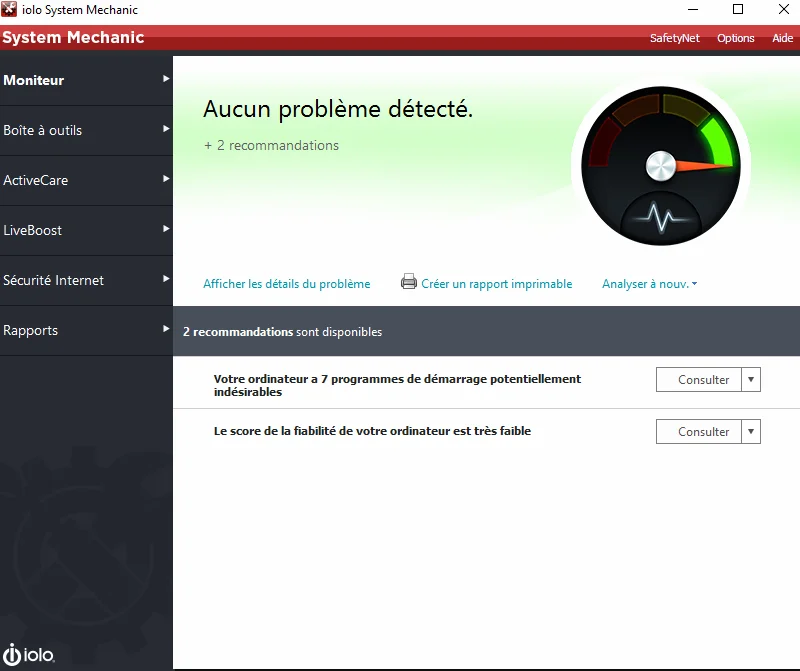The height and width of the screenshot is (671, 800).
Task: Click Consulter for score de la fiabilité
Action: coord(698,432)
